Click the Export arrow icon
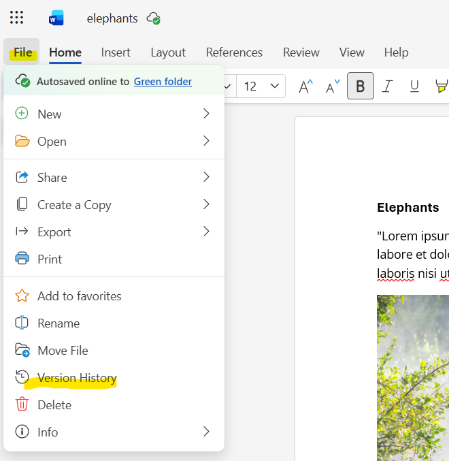Screen dimensions: 449x461 [22, 231]
